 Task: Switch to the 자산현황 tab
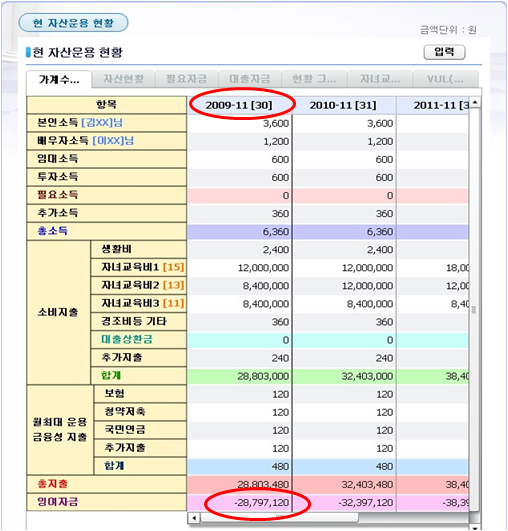click(124, 79)
